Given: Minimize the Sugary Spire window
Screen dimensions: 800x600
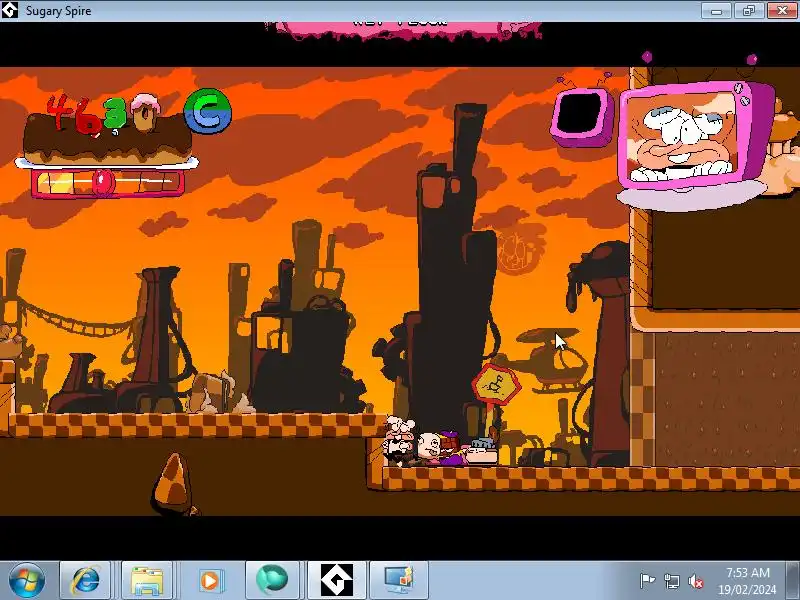Looking at the screenshot, I should 716,10.
